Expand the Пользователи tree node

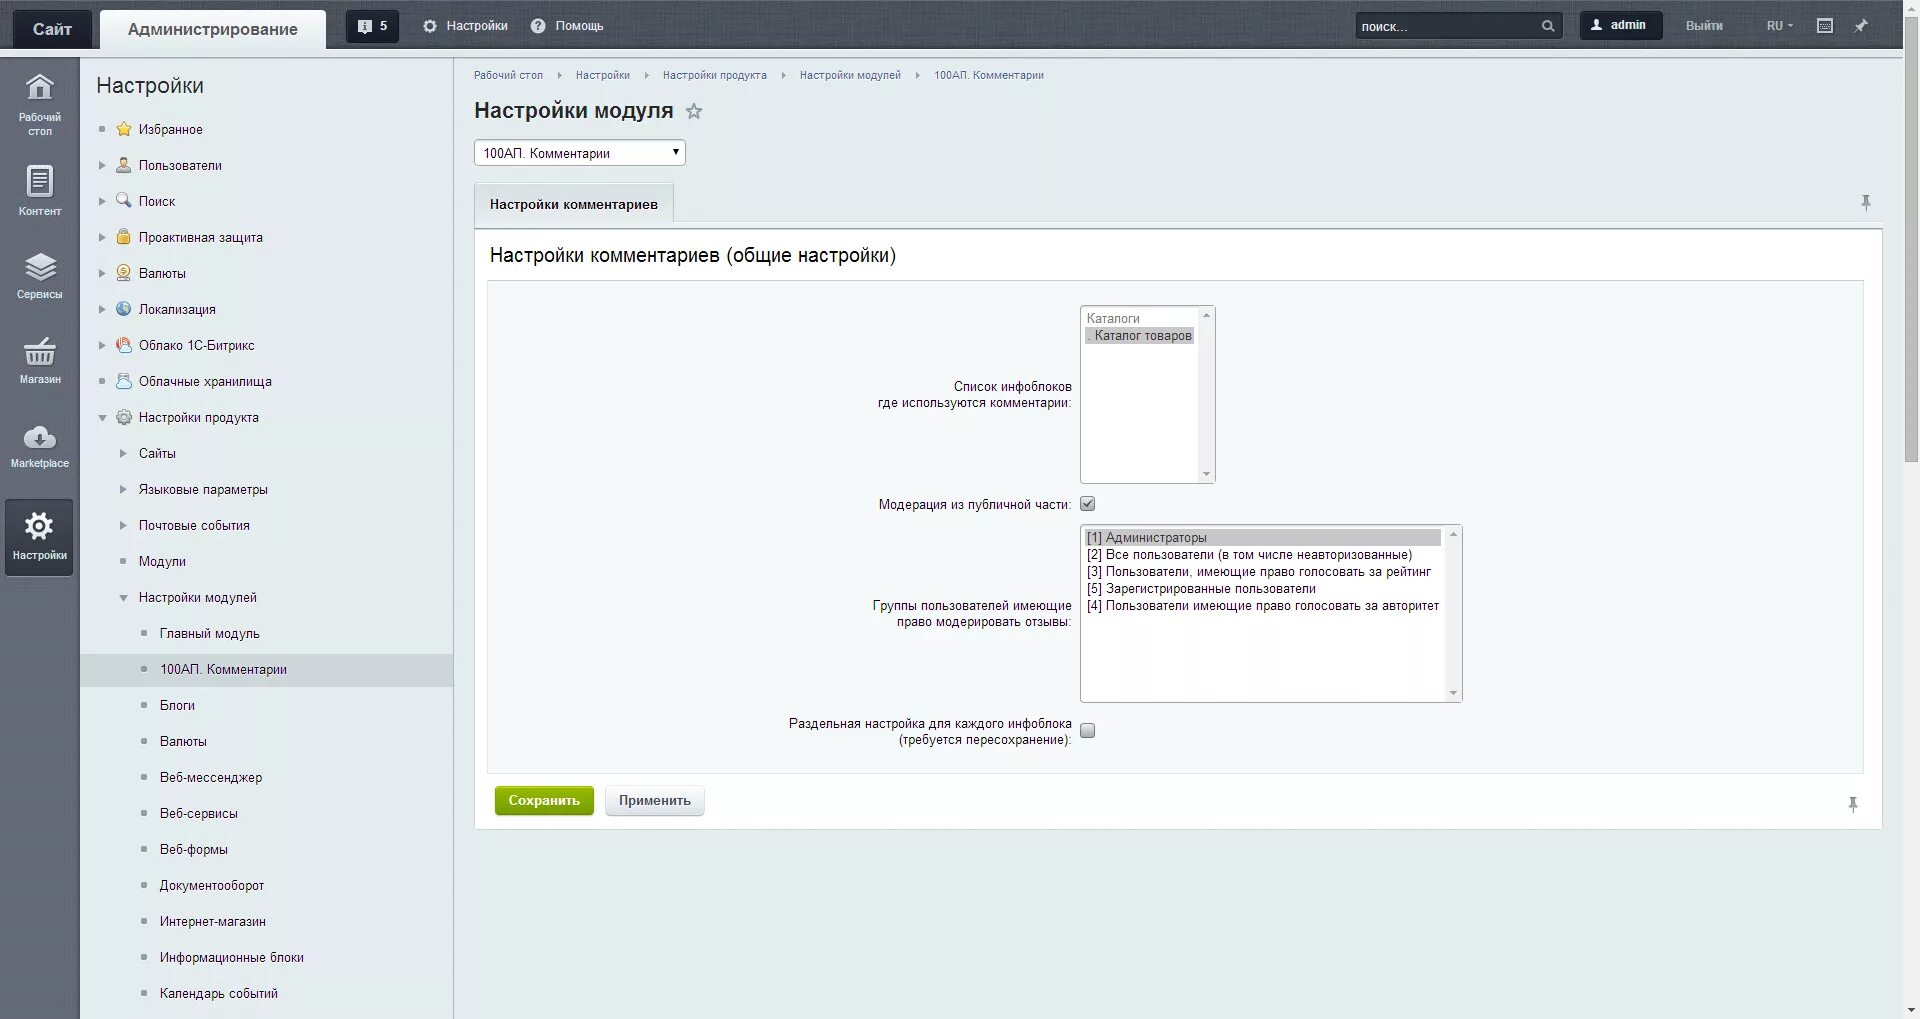101,165
